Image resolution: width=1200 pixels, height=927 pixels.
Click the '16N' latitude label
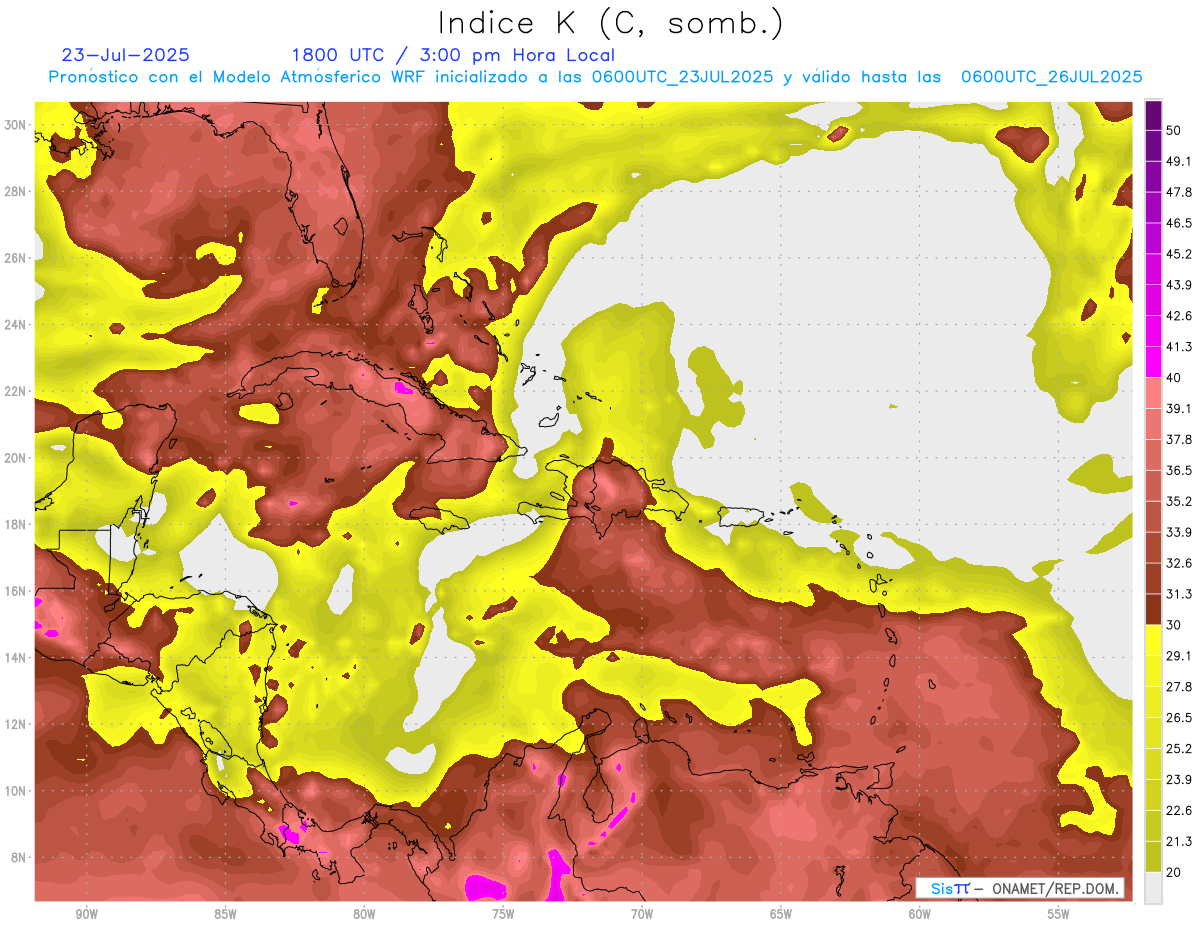(x=16, y=591)
